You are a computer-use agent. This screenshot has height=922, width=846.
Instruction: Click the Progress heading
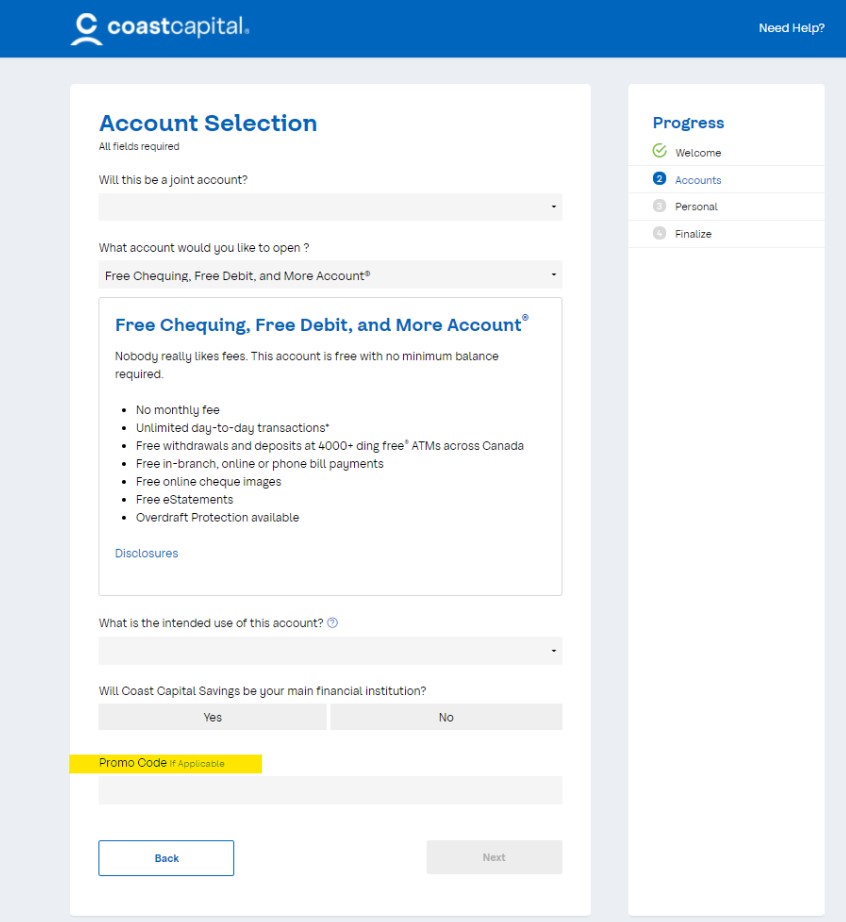coord(688,122)
